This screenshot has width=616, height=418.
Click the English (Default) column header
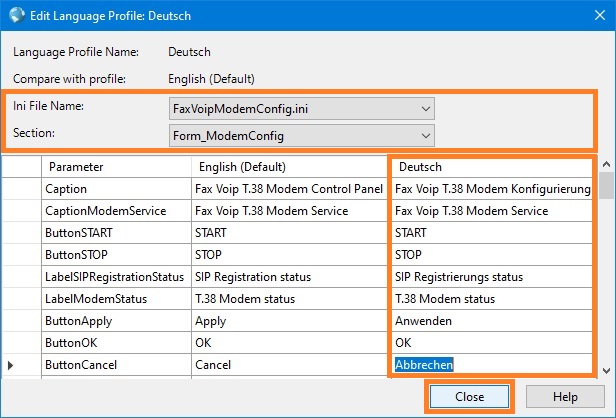click(289, 167)
